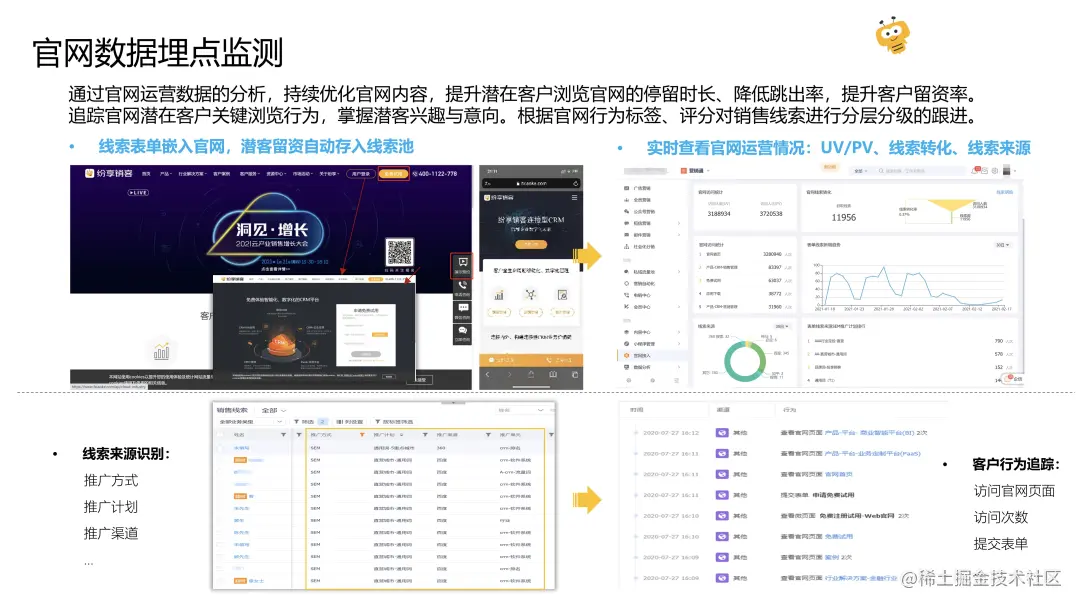Click the orange button beside 用户登录
The height and width of the screenshot is (607, 1080).
(393, 174)
